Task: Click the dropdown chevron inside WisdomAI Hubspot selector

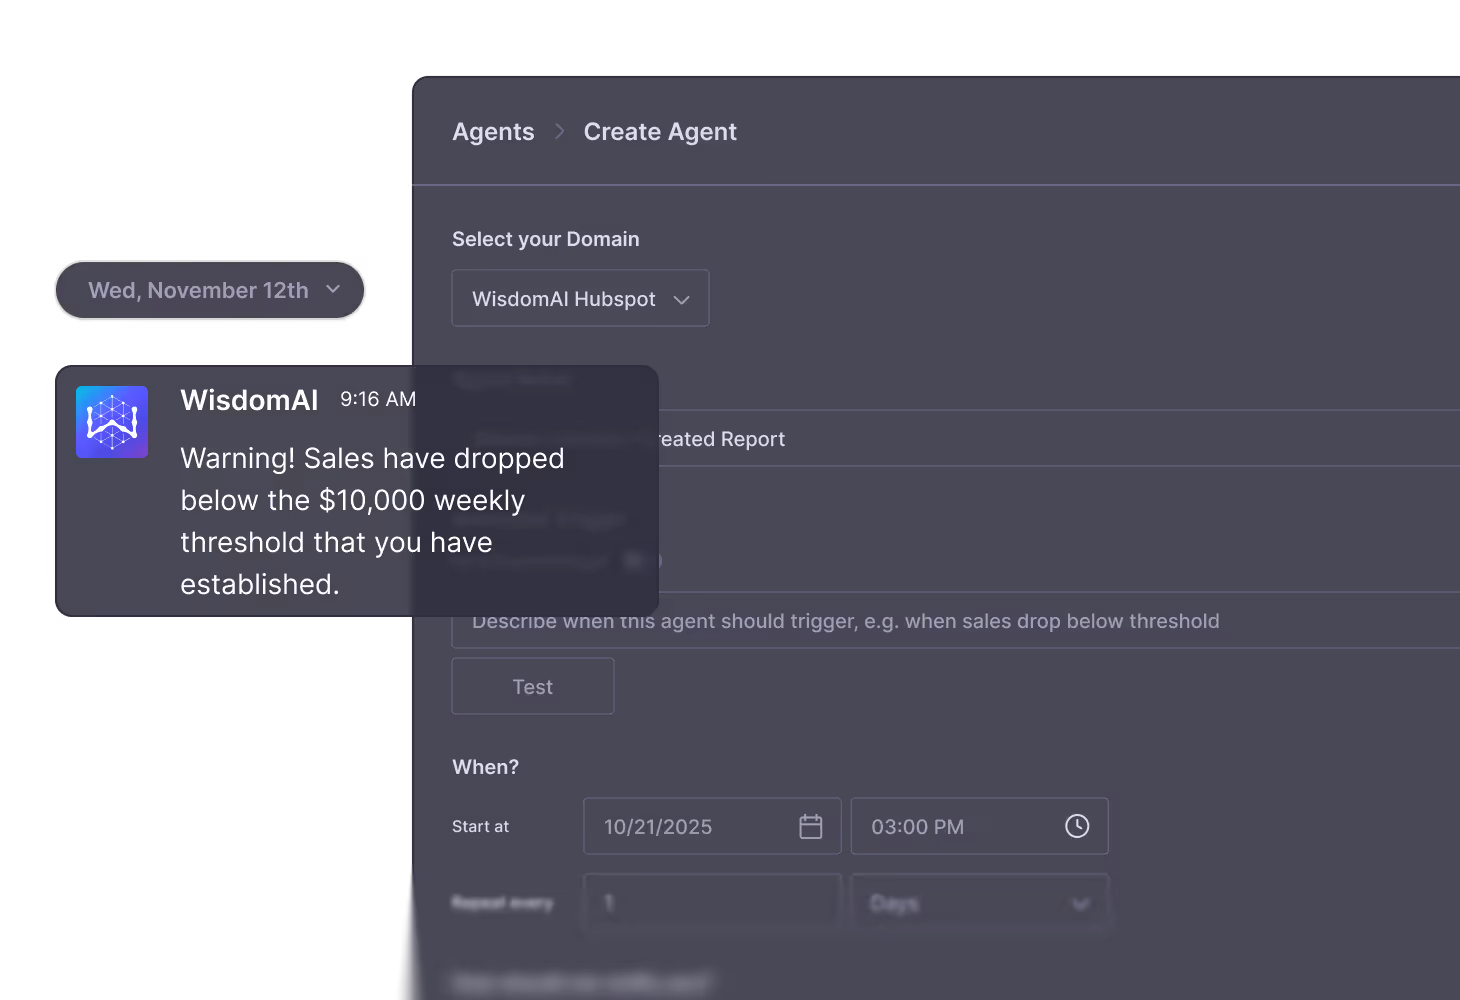Action: click(x=683, y=298)
